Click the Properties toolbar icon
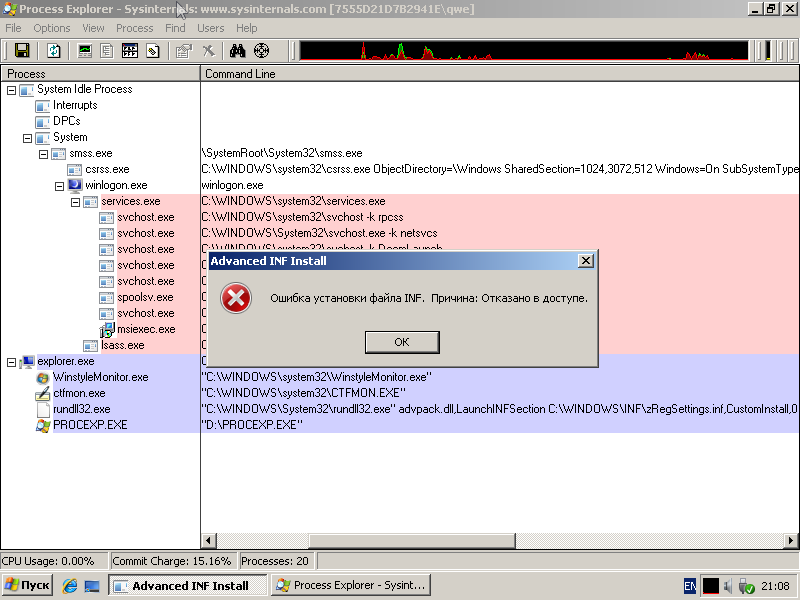This screenshot has height=600, width=800. [183, 50]
